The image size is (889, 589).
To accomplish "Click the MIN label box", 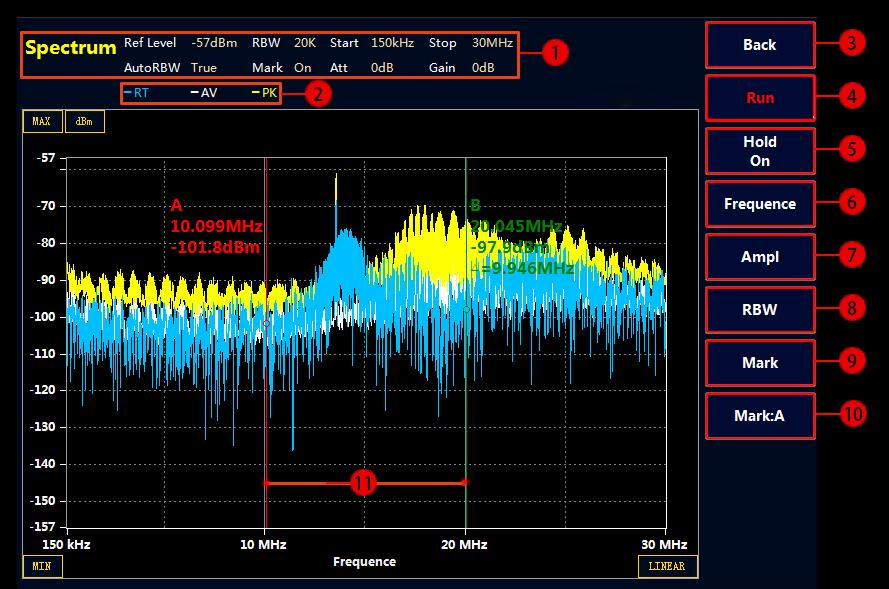I will [x=41, y=566].
